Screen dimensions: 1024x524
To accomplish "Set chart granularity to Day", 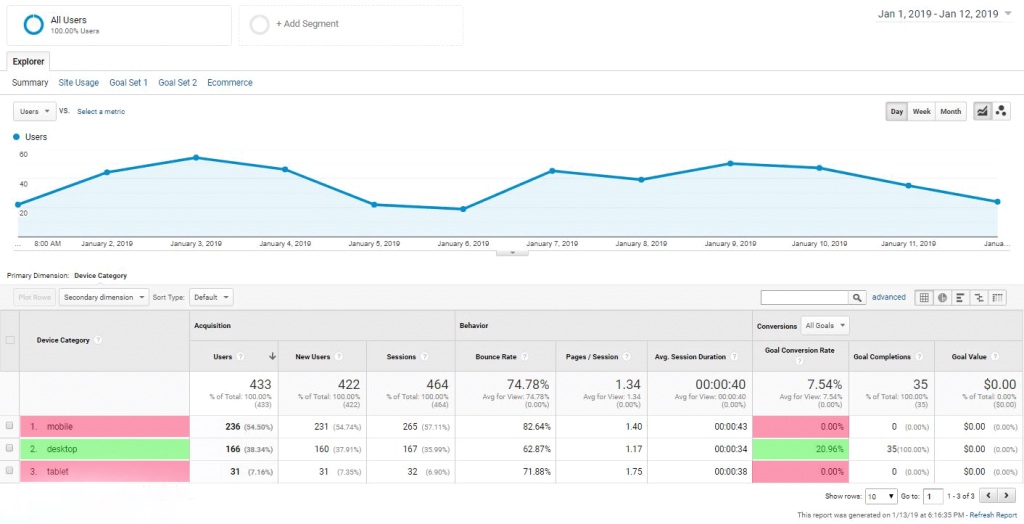I will click(897, 111).
